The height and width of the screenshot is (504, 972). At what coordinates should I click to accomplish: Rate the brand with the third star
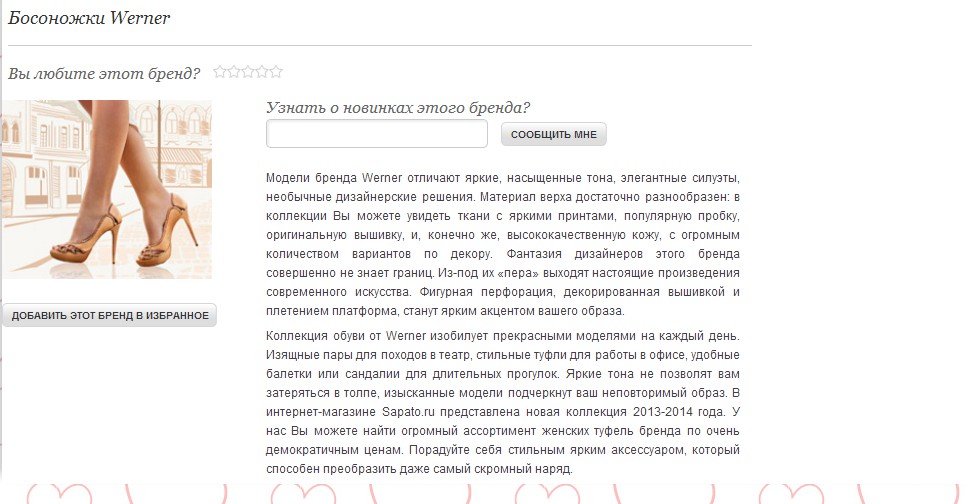(x=248, y=72)
